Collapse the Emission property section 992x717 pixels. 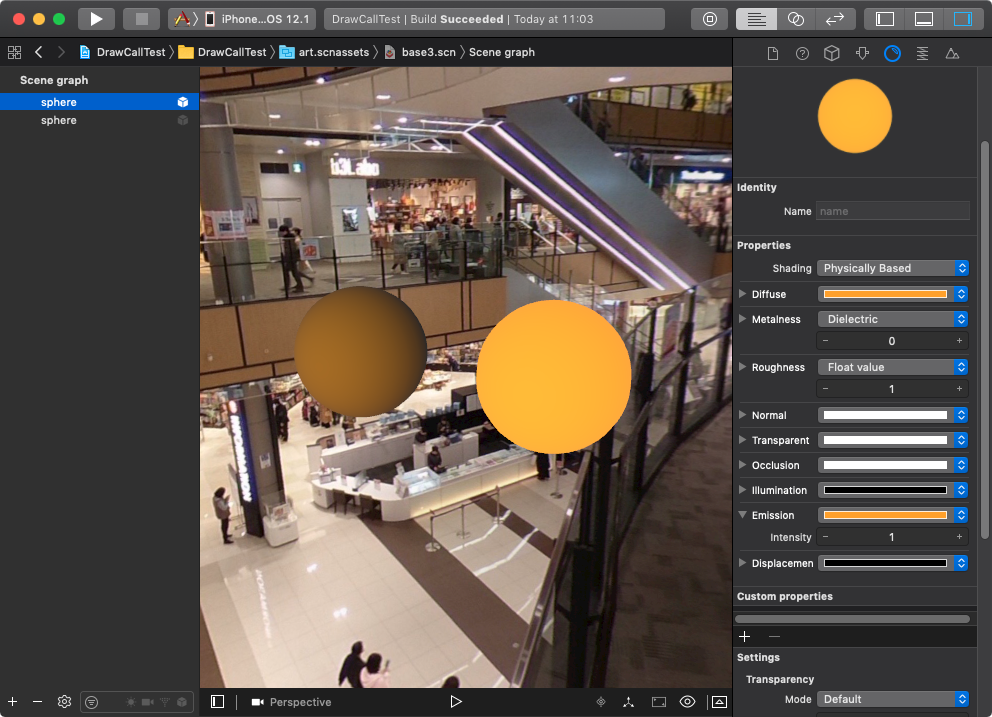pos(742,515)
